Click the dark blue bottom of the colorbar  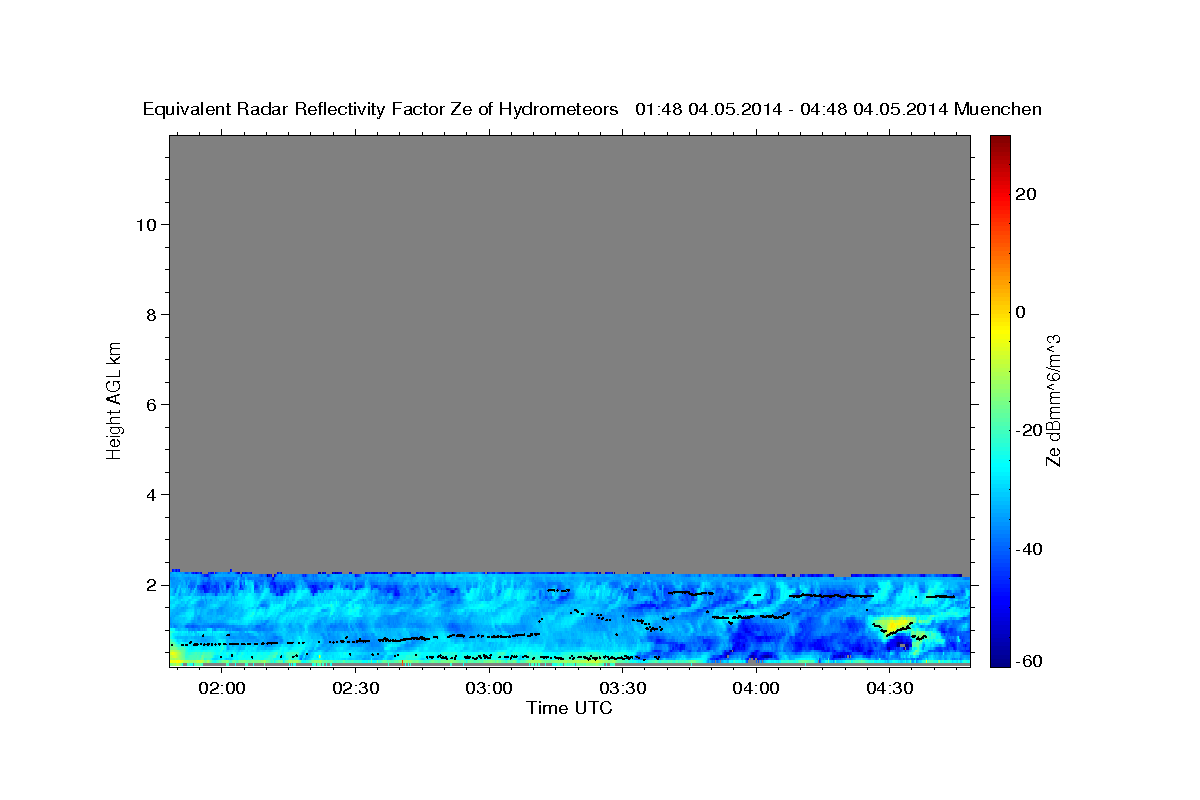[x=998, y=658]
